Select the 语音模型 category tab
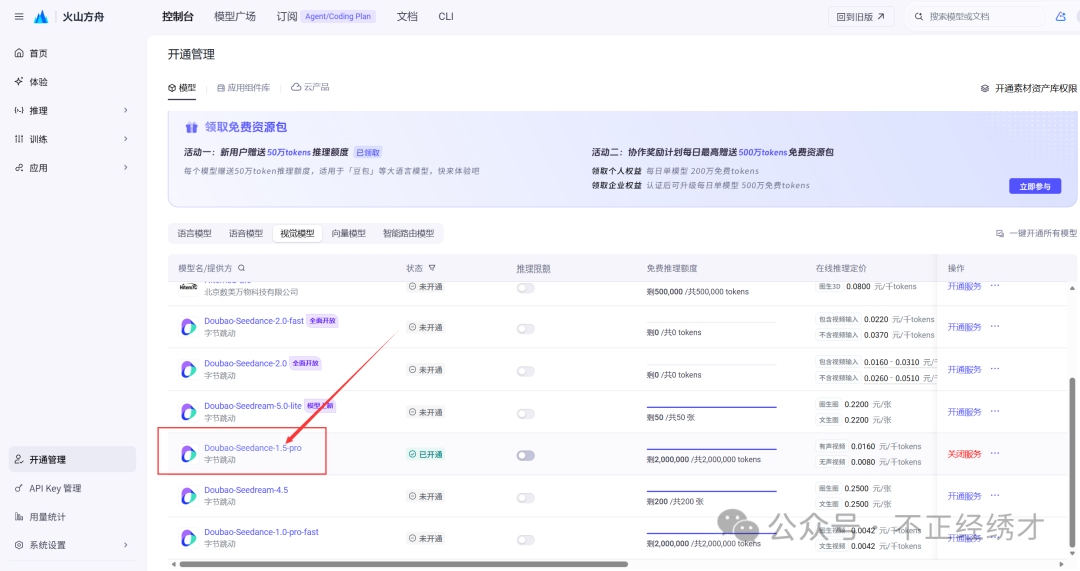The height and width of the screenshot is (571, 1080). point(246,233)
